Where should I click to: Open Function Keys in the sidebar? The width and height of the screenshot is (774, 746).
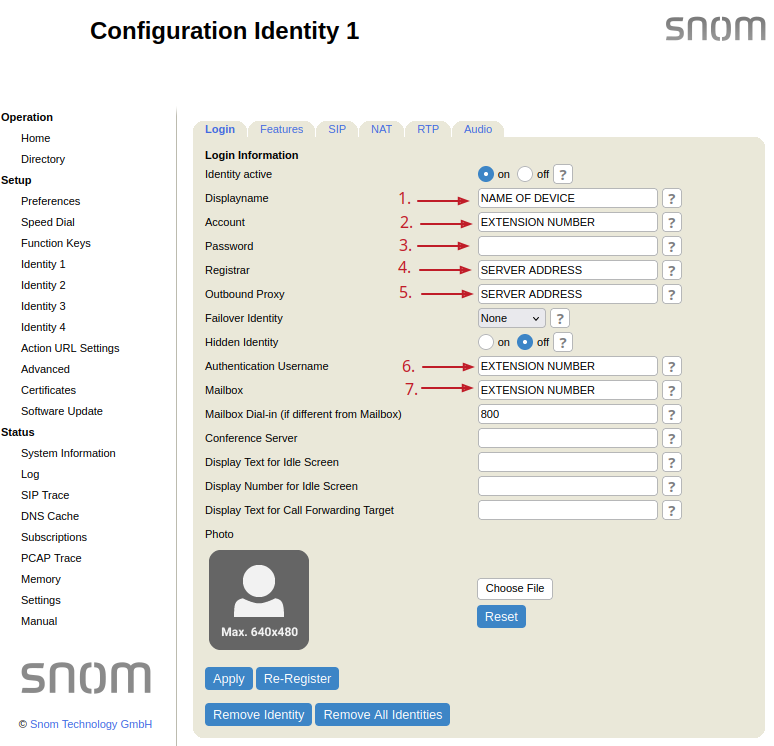tap(56, 243)
